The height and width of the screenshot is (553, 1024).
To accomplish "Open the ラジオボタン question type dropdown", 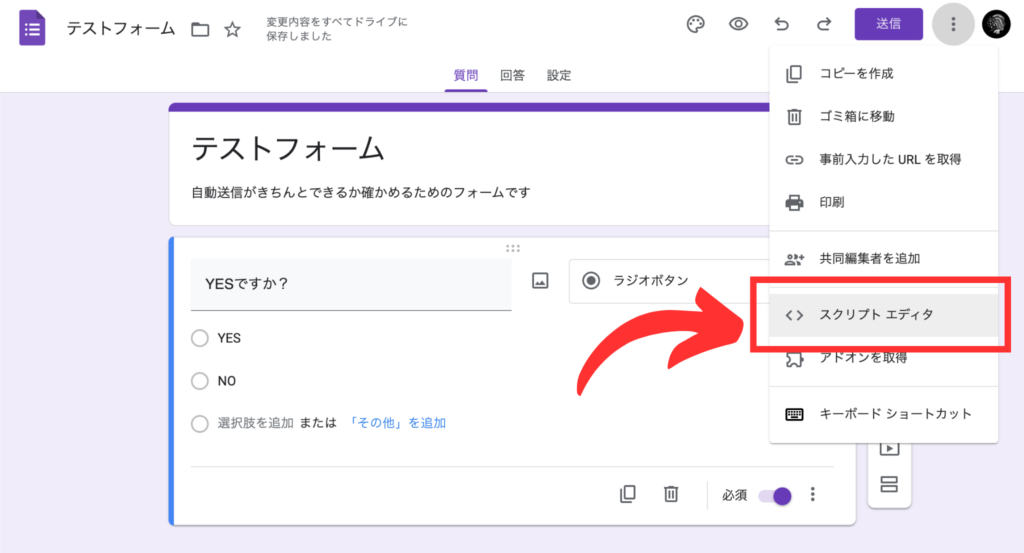I will pos(660,281).
